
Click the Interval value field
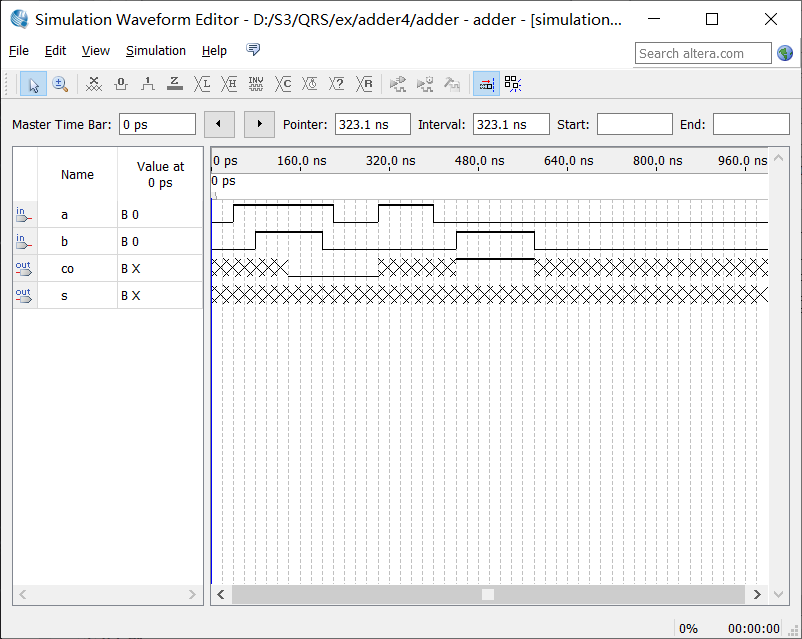point(511,124)
